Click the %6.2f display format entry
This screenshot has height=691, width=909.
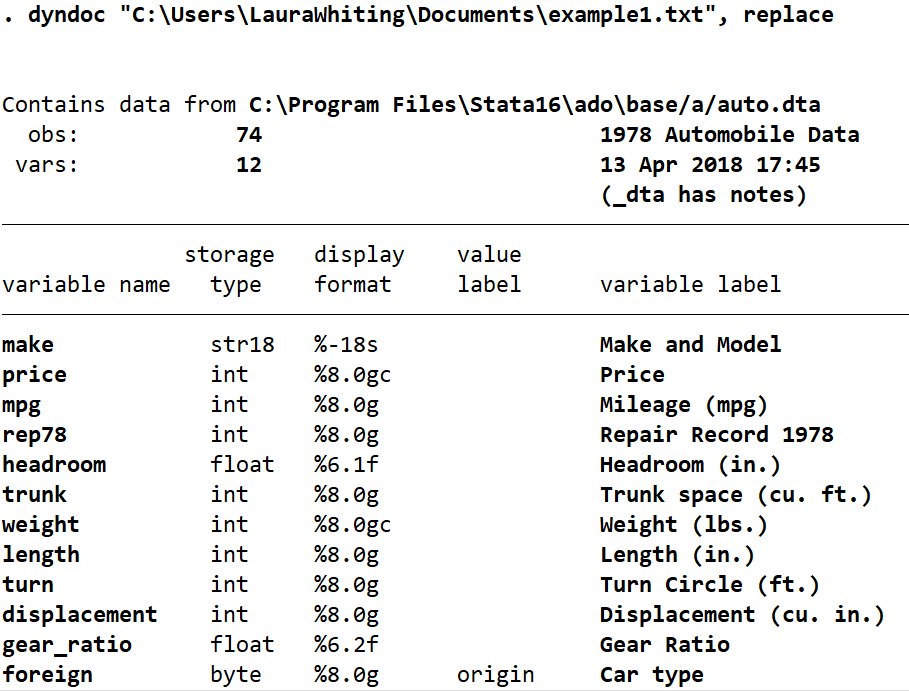tap(346, 645)
